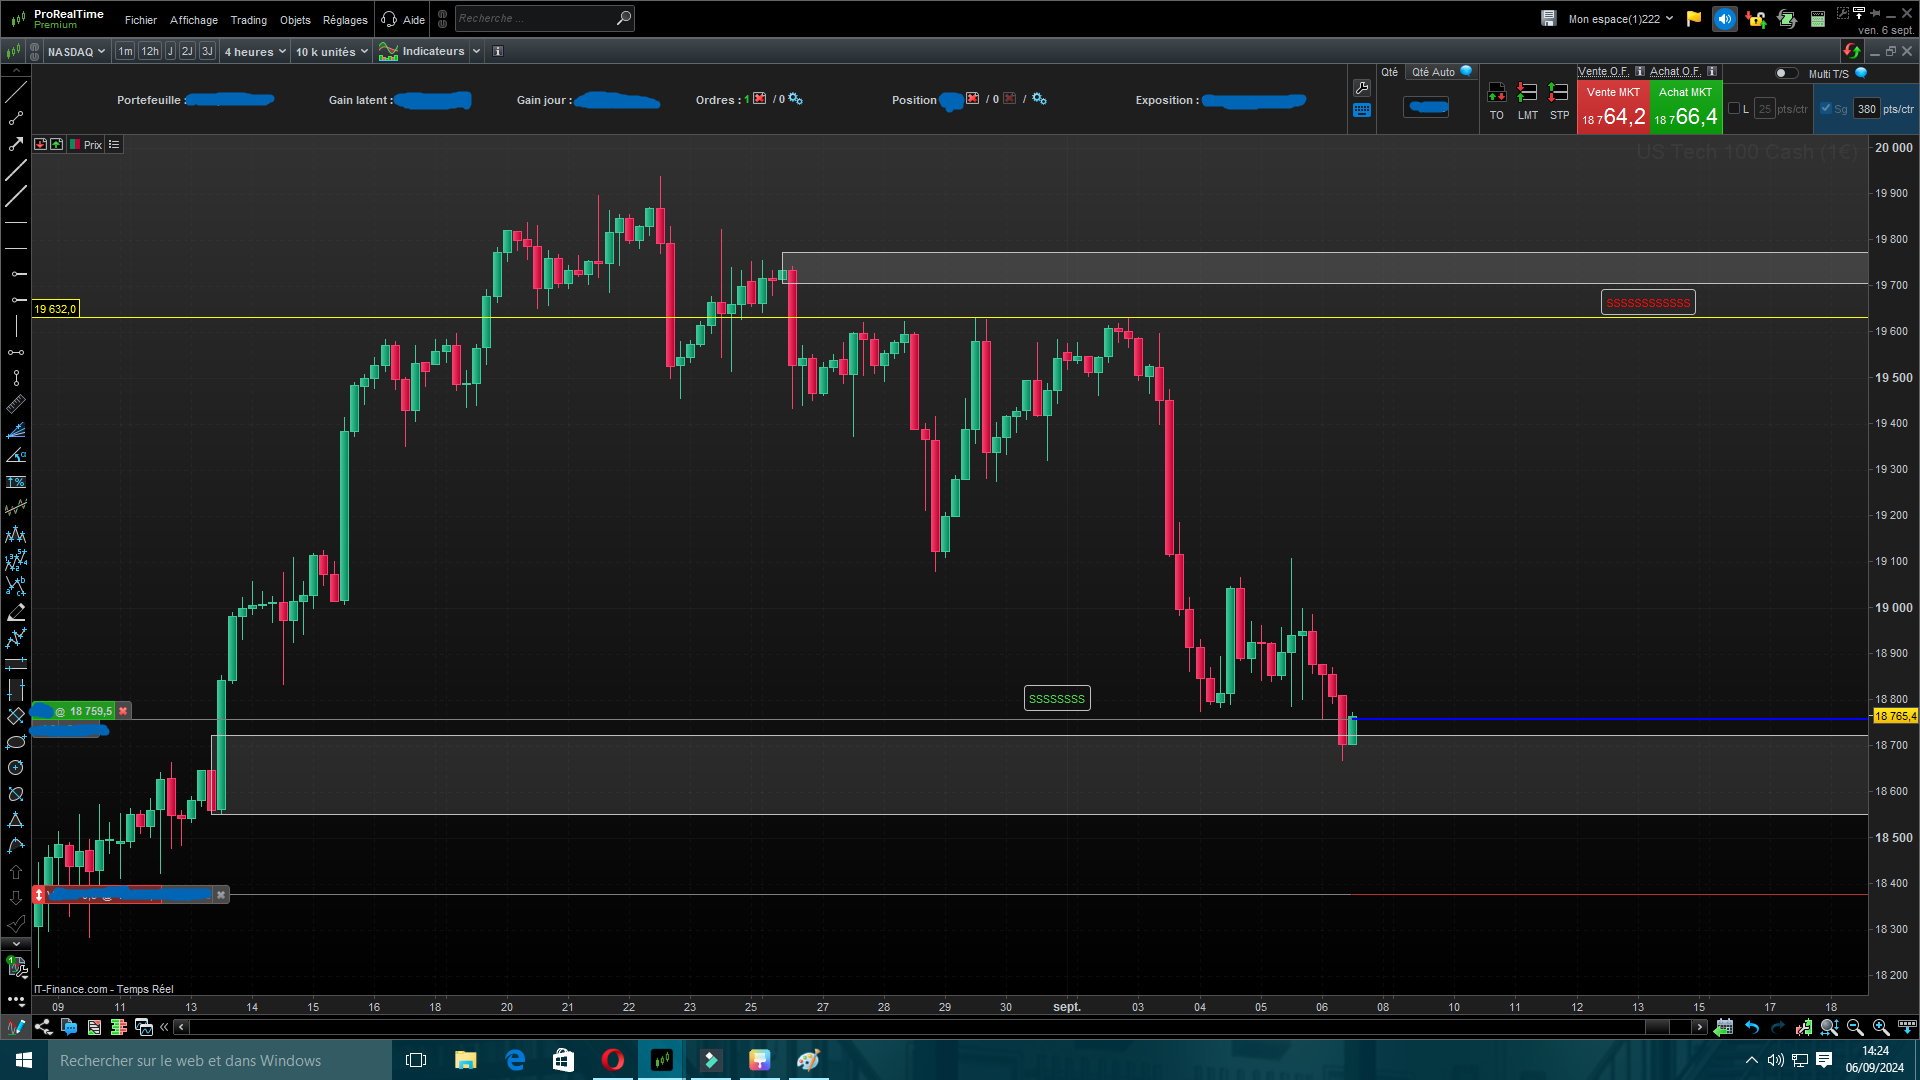The image size is (1920, 1080).
Task: Expand the NASDAQ list dropdown
Action: (x=76, y=52)
